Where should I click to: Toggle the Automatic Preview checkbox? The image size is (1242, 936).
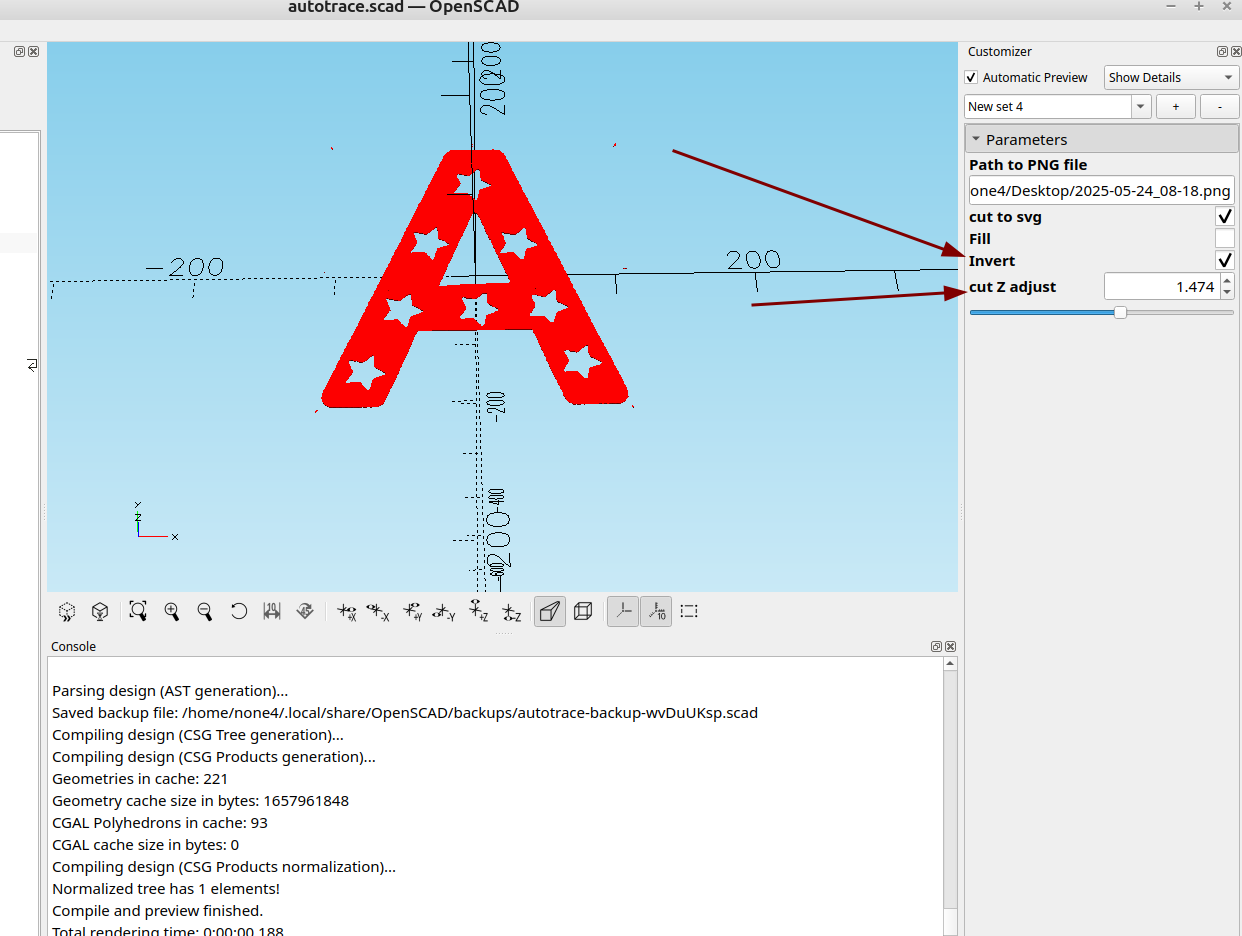tap(971, 77)
